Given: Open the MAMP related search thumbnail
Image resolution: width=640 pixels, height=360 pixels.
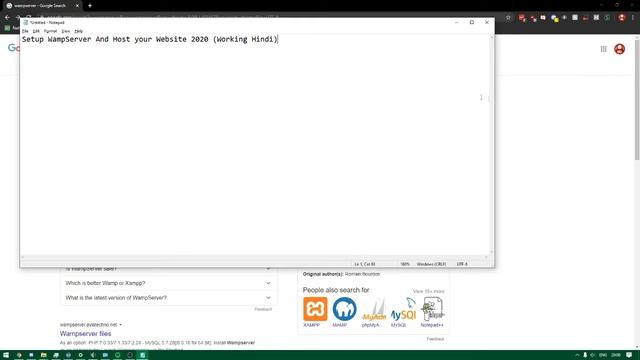Looking at the screenshot, I should tap(344, 312).
